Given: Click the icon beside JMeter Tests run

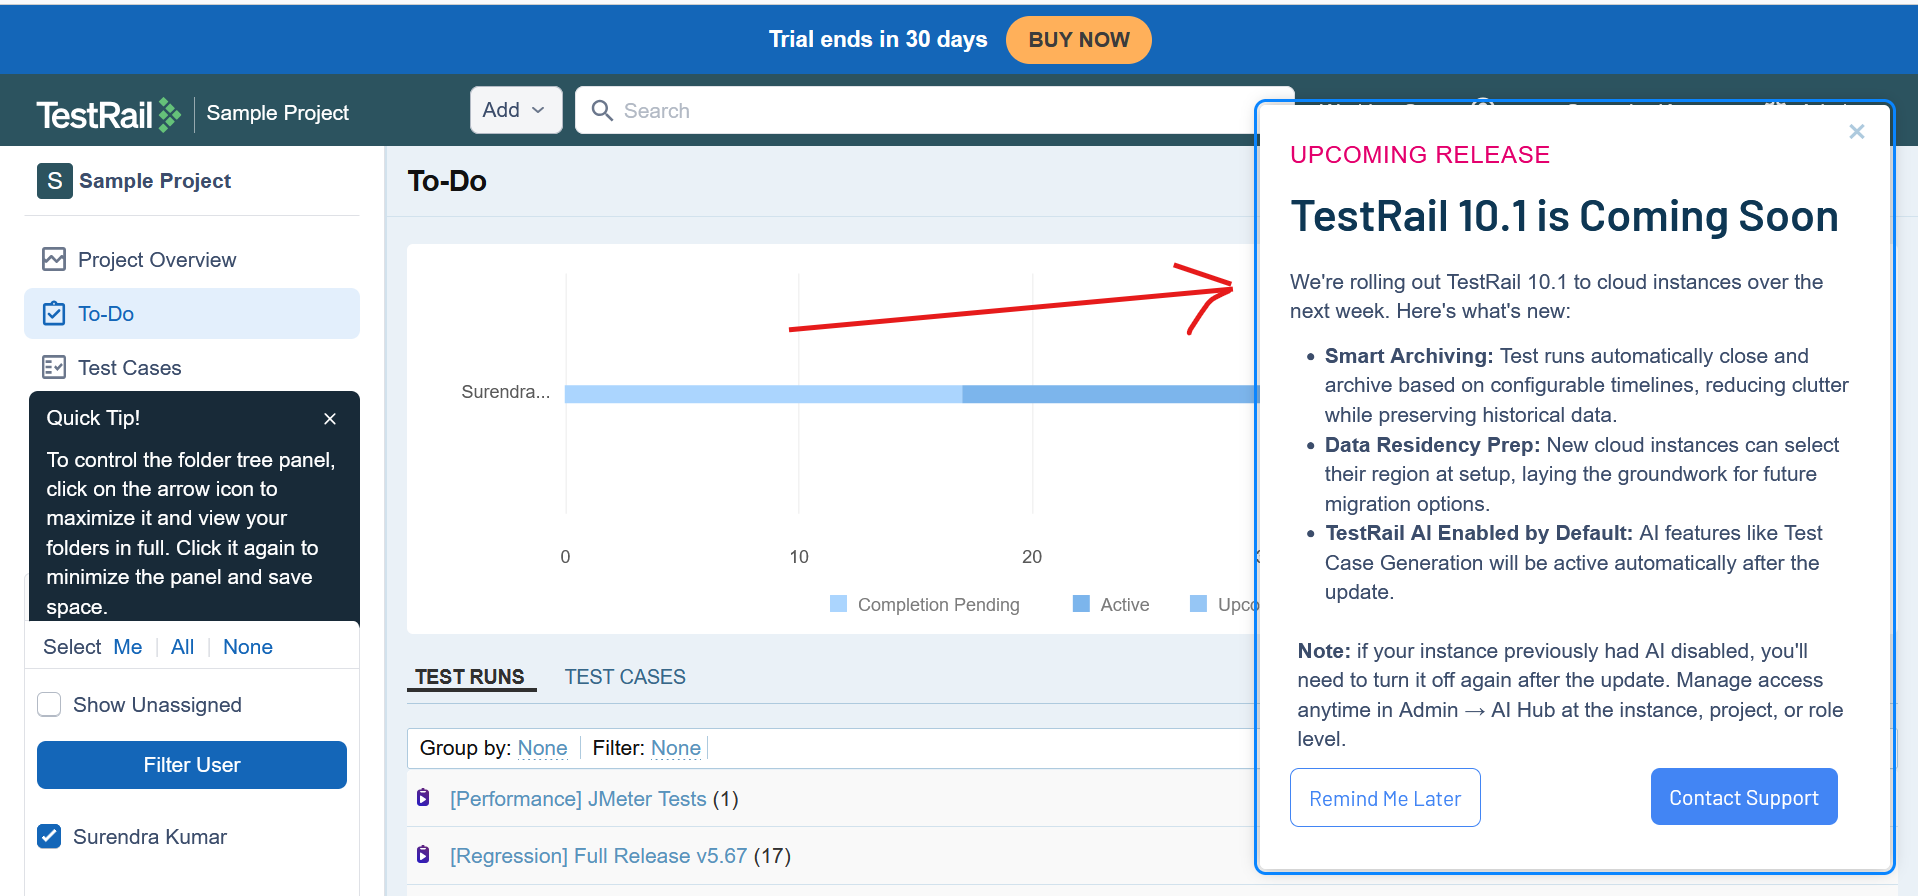Looking at the screenshot, I should click(423, 798).
